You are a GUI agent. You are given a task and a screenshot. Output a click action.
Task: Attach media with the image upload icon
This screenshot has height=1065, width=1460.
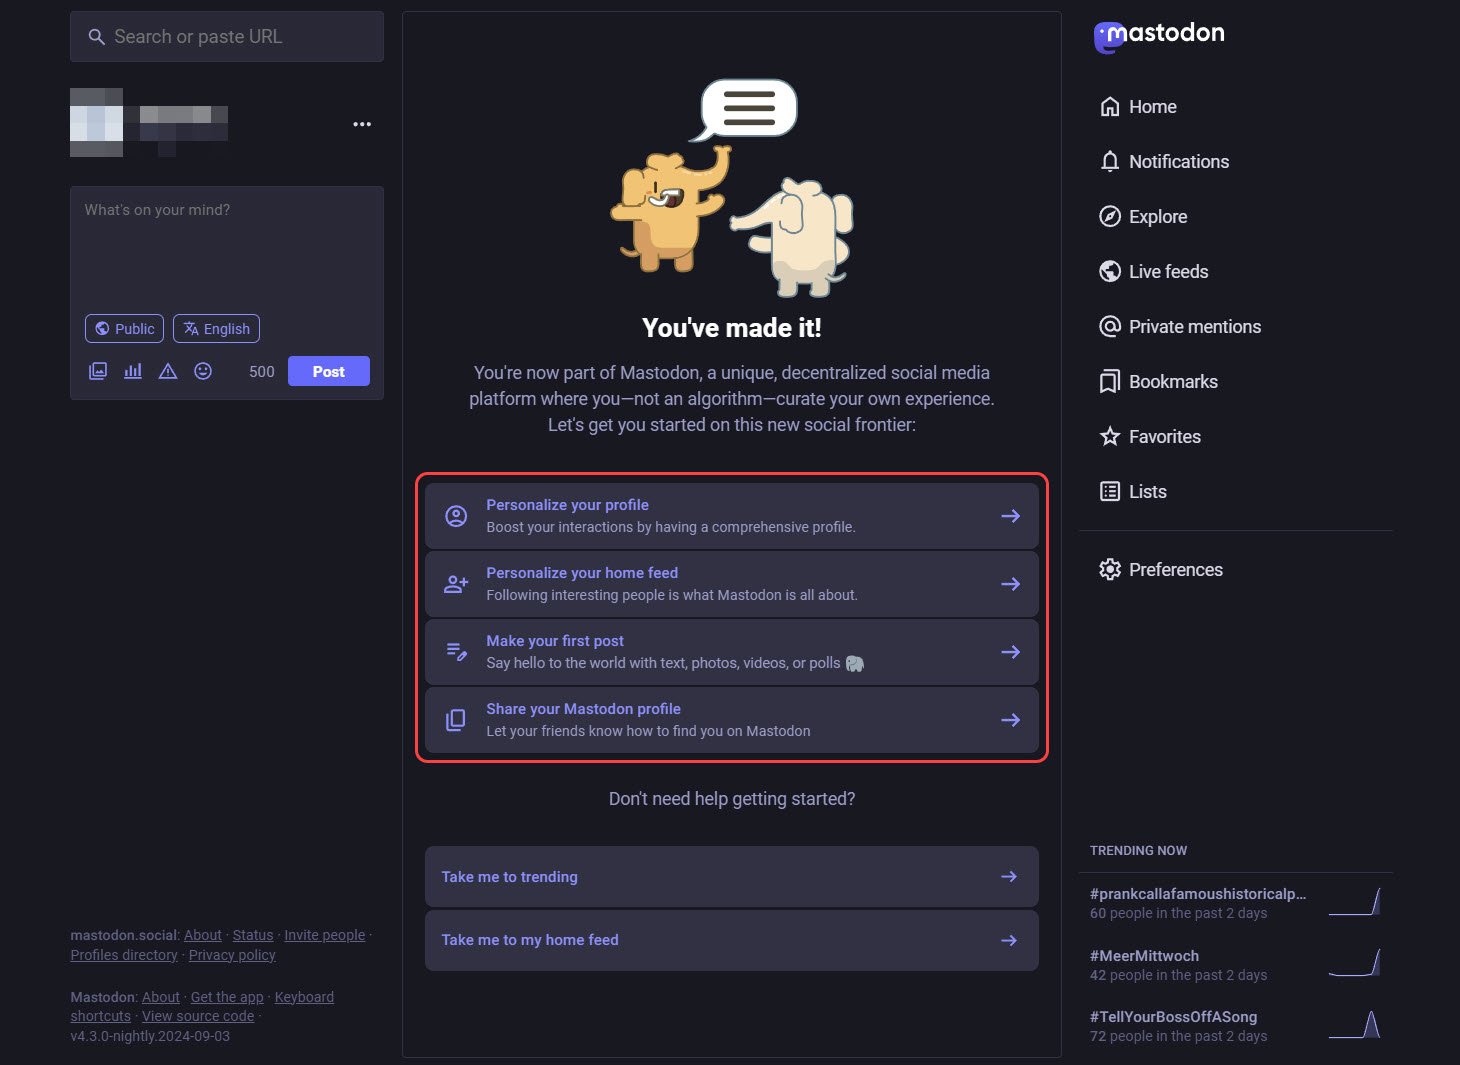tap(98, 370)
